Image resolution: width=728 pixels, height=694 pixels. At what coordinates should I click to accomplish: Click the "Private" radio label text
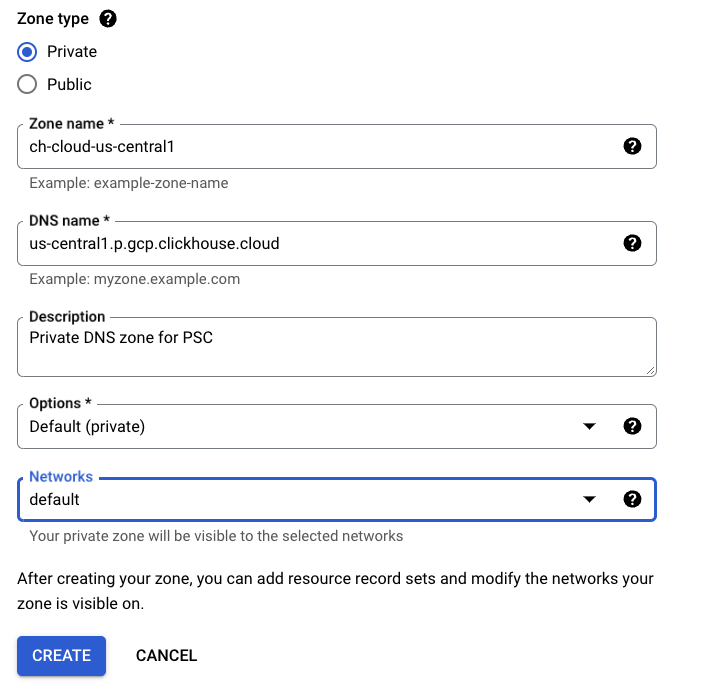click(72, 52)
